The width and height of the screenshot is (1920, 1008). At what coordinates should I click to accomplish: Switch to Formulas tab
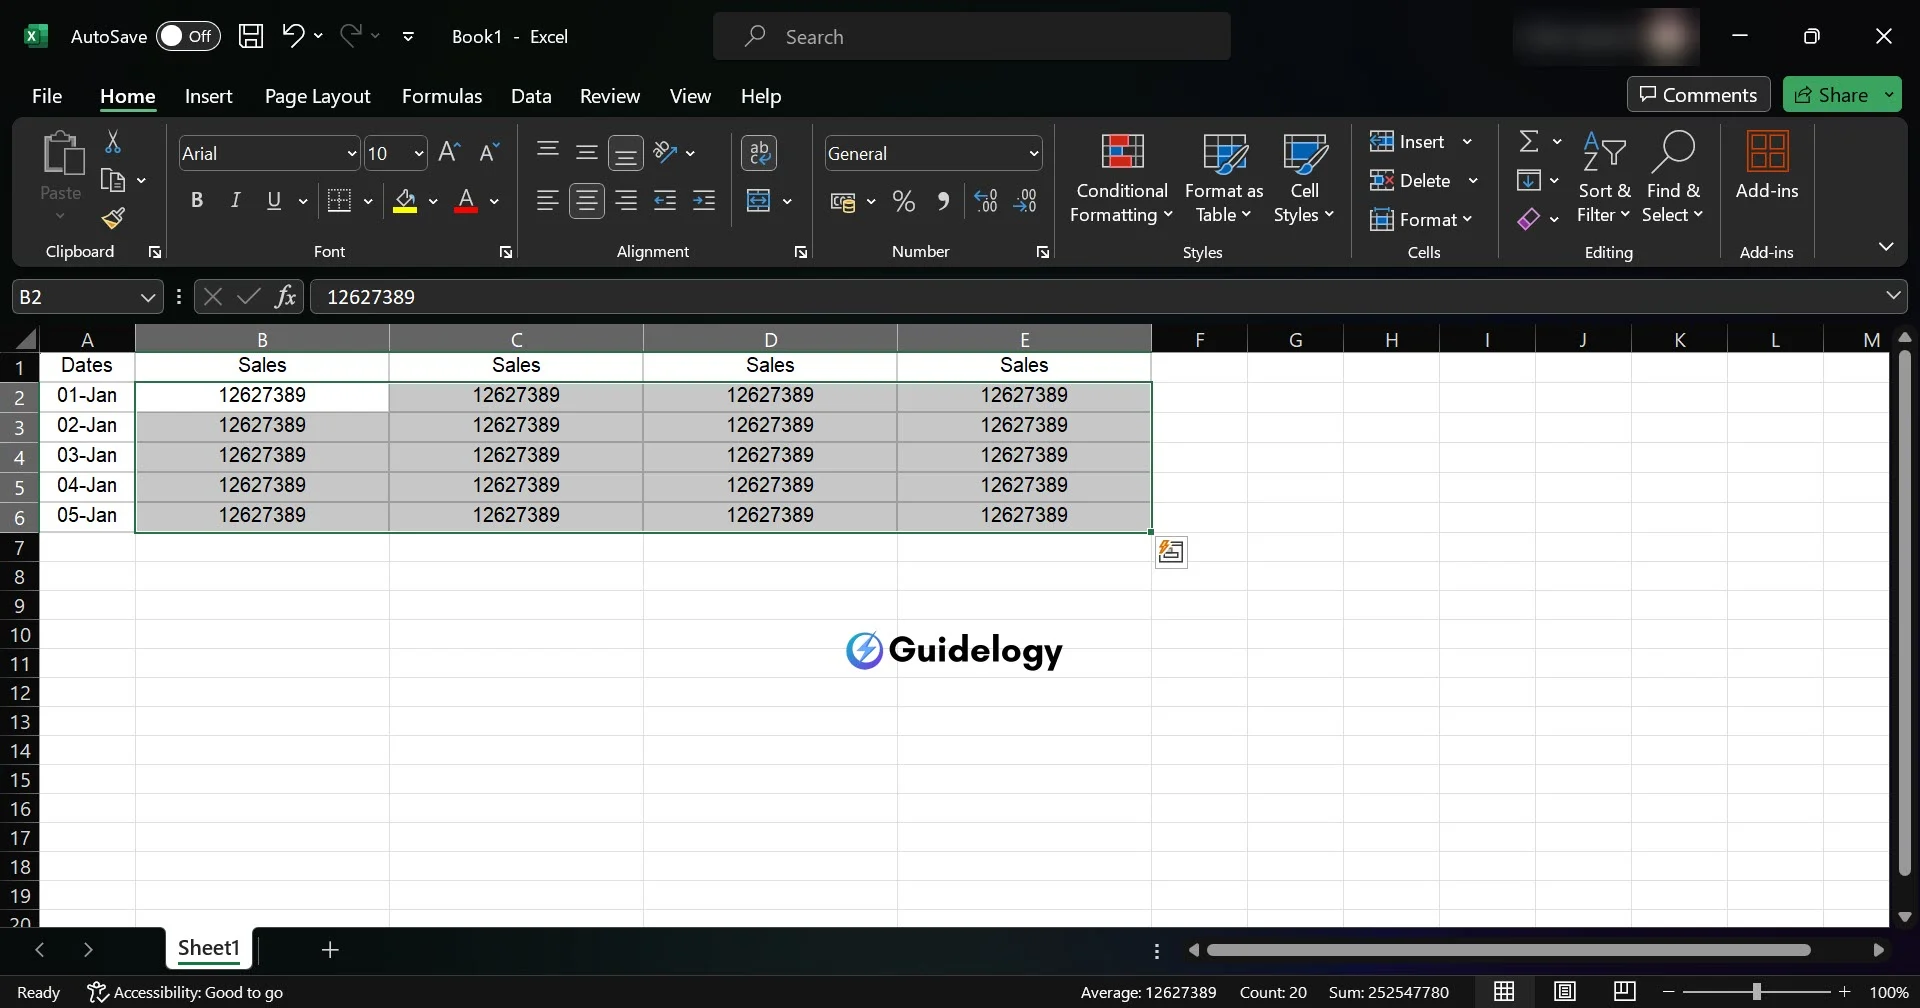click(x=442, y=96)
